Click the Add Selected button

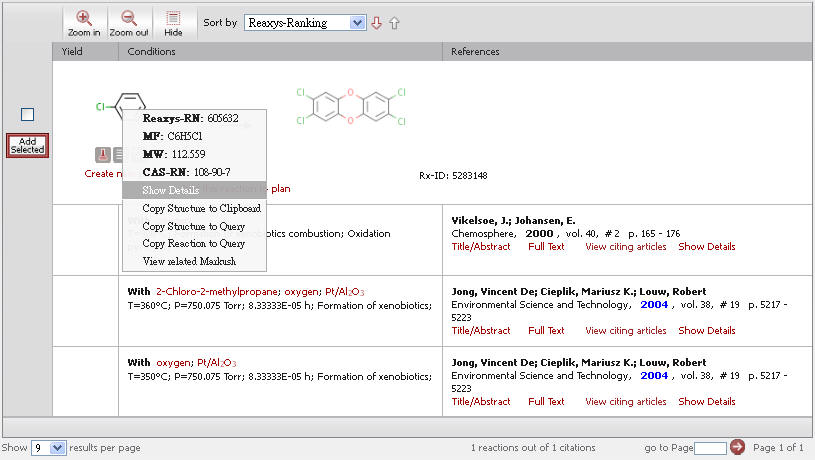28,146
